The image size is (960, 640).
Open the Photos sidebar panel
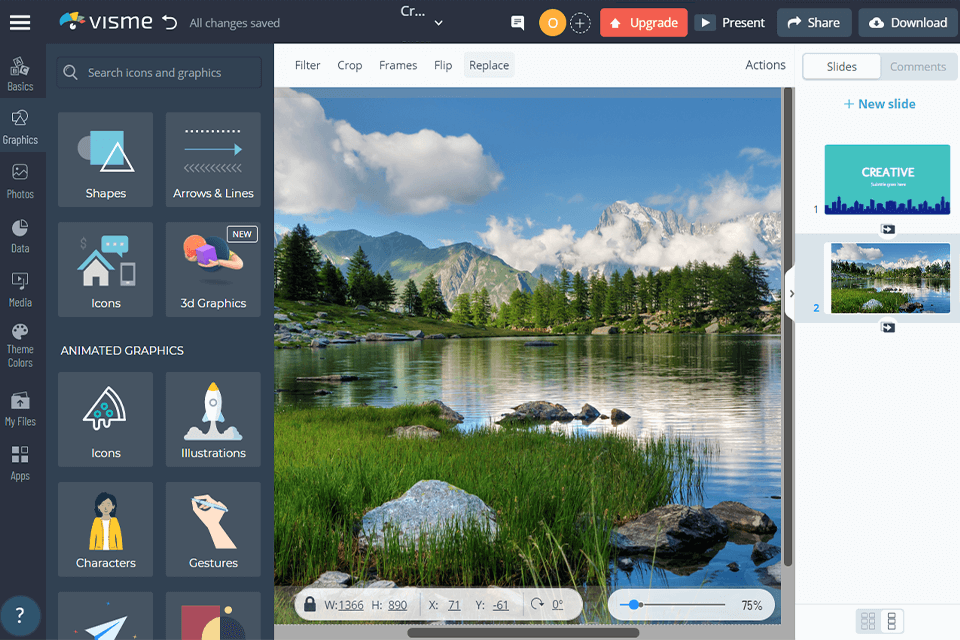click(20, 181)
